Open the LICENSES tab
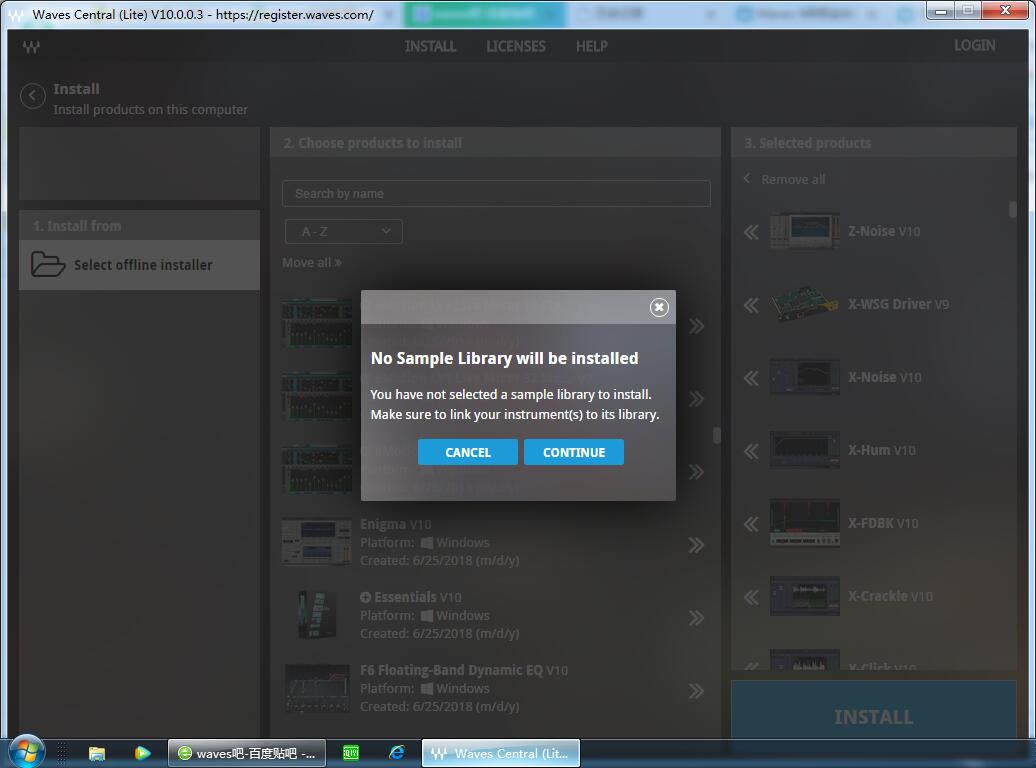This screenshot has width=1036, height=768. (x=515, y=46)
